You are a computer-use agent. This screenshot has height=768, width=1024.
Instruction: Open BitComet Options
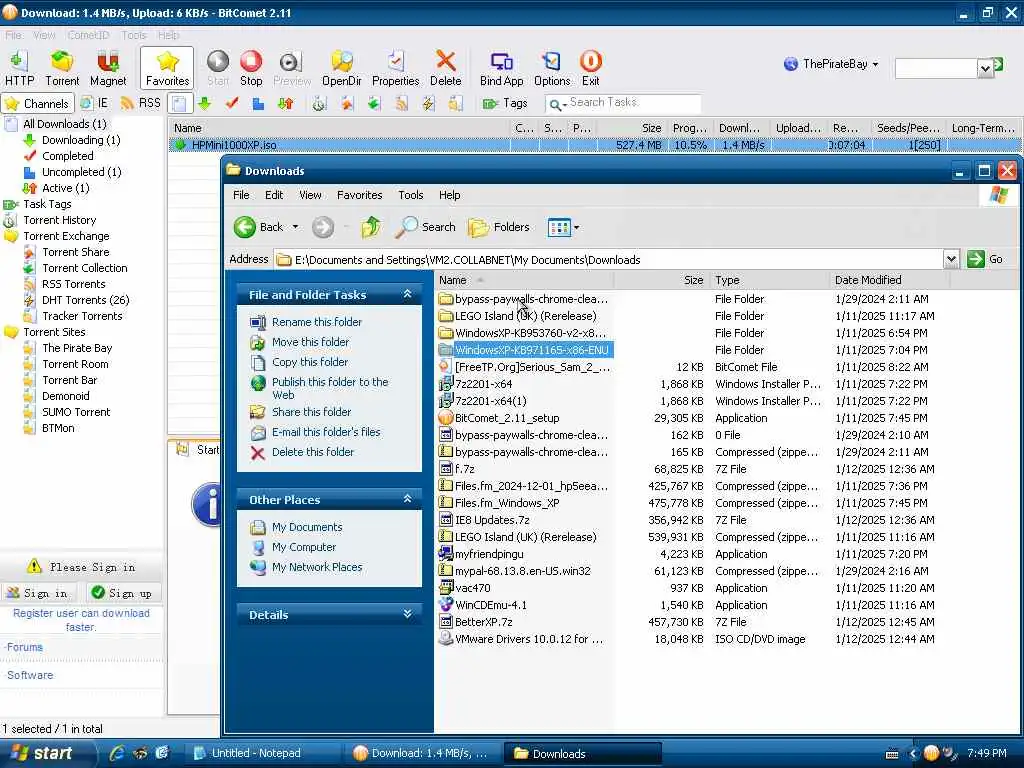coord(552,68)
